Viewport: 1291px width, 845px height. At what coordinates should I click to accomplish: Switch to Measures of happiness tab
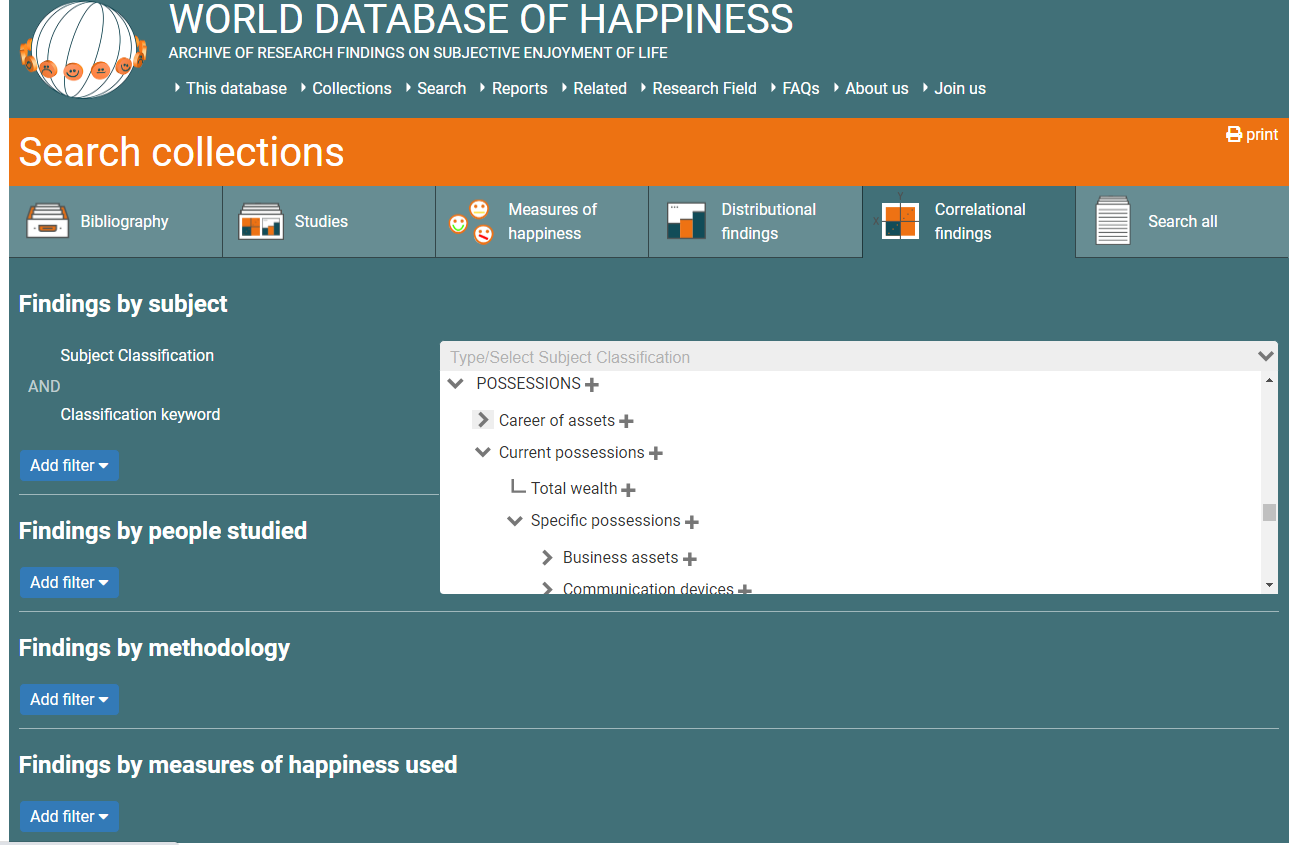(541, 222)
